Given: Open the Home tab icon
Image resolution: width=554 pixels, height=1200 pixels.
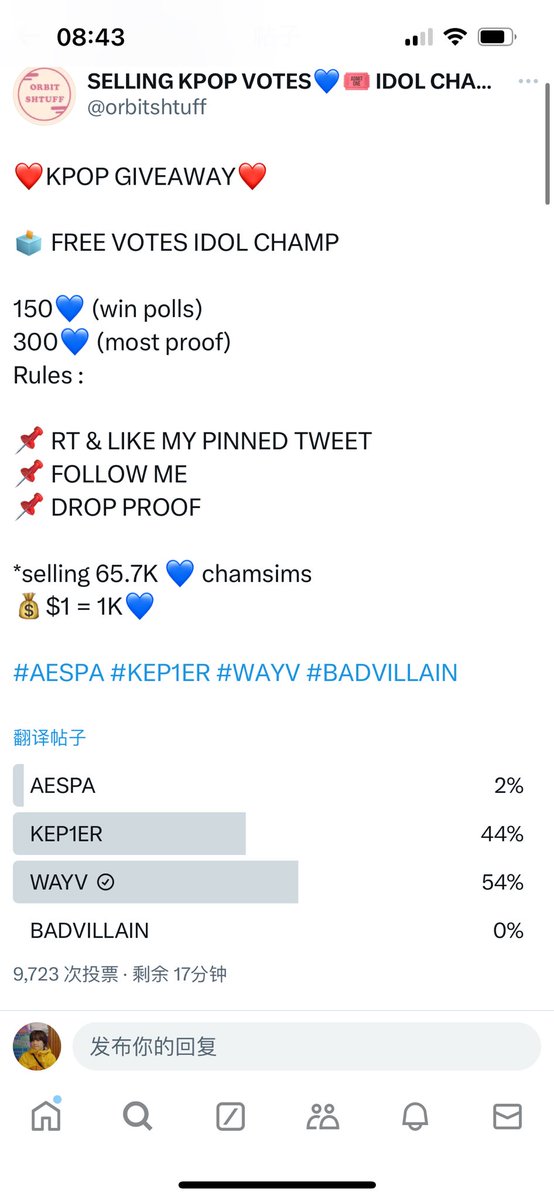Looking at the screenshot, I should 46,1115.
